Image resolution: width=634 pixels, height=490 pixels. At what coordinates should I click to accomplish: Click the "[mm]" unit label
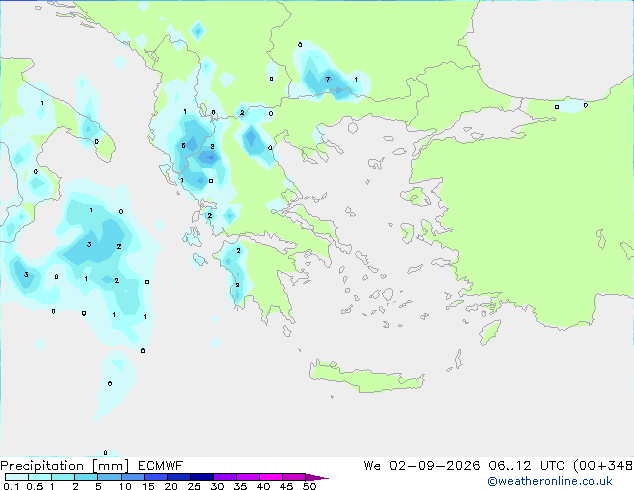(x=110, y=466)
